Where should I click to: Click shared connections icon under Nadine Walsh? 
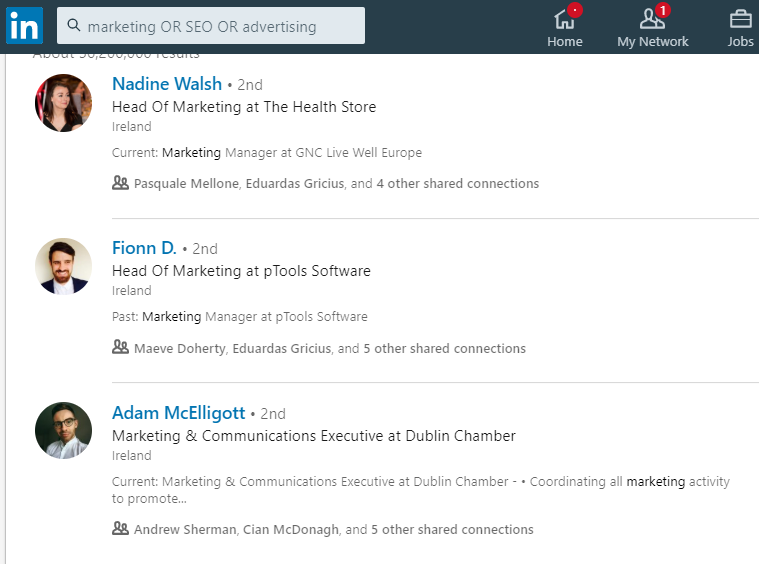pos(121,183)
